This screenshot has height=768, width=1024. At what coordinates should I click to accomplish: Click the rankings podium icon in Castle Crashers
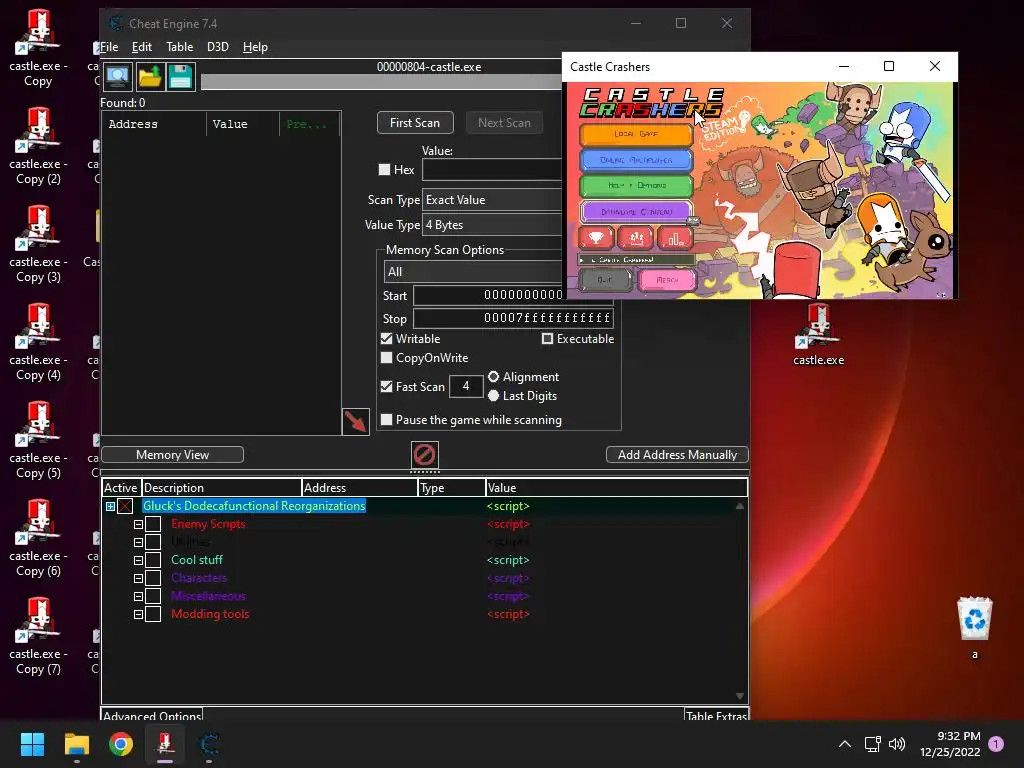point(635,238)
